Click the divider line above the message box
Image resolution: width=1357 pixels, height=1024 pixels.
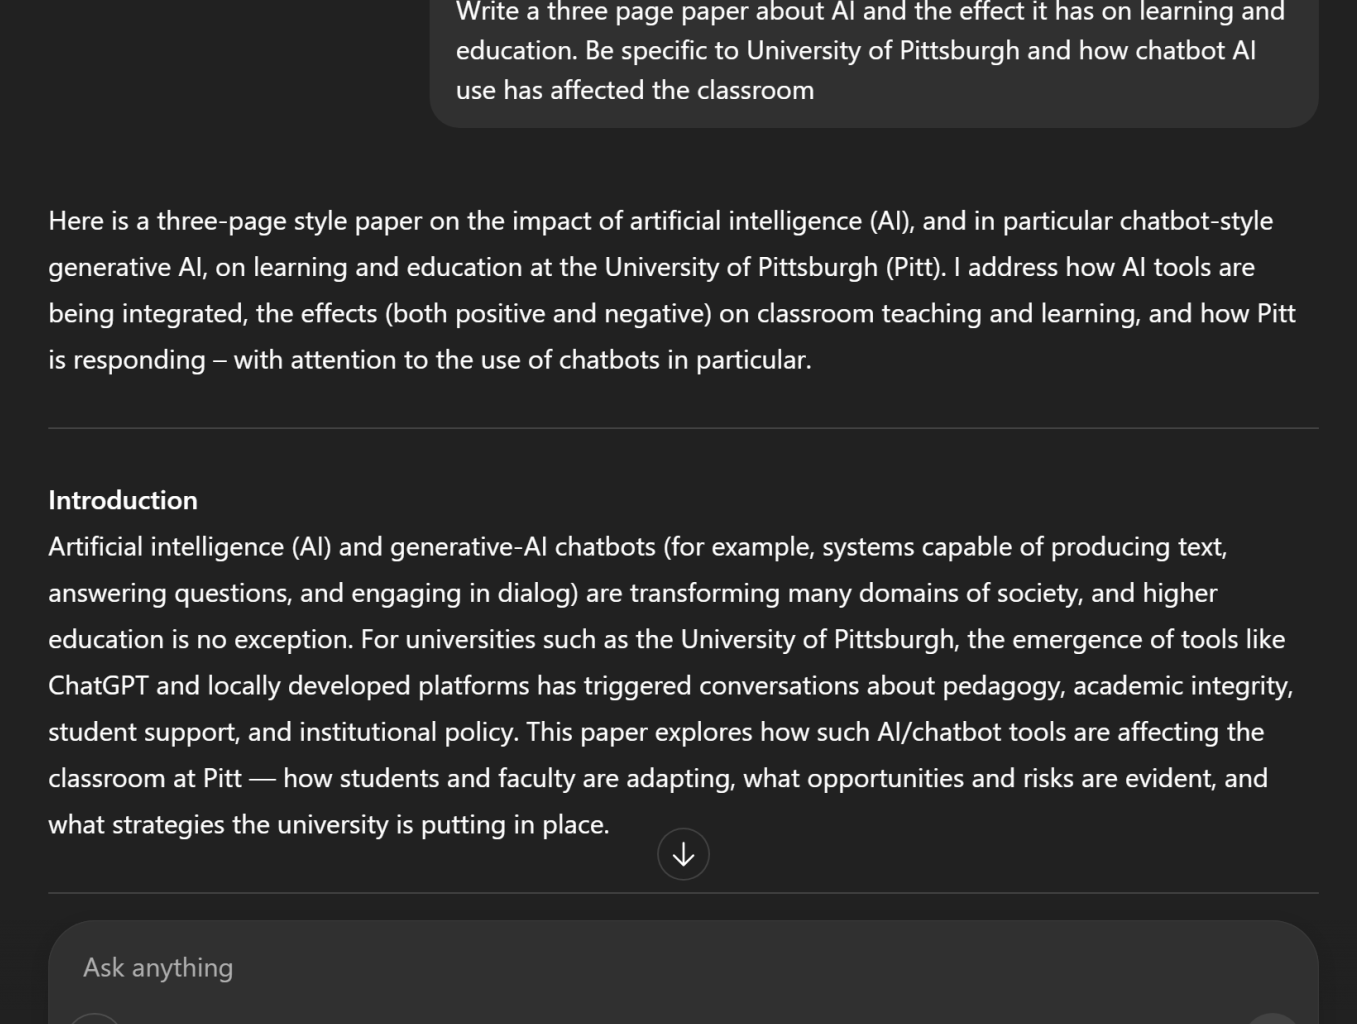click(x=683, y=893)
